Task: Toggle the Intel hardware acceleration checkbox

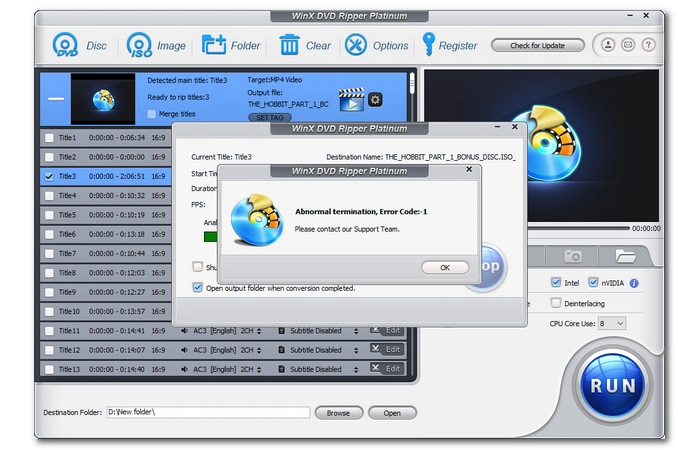Action: 556,283
